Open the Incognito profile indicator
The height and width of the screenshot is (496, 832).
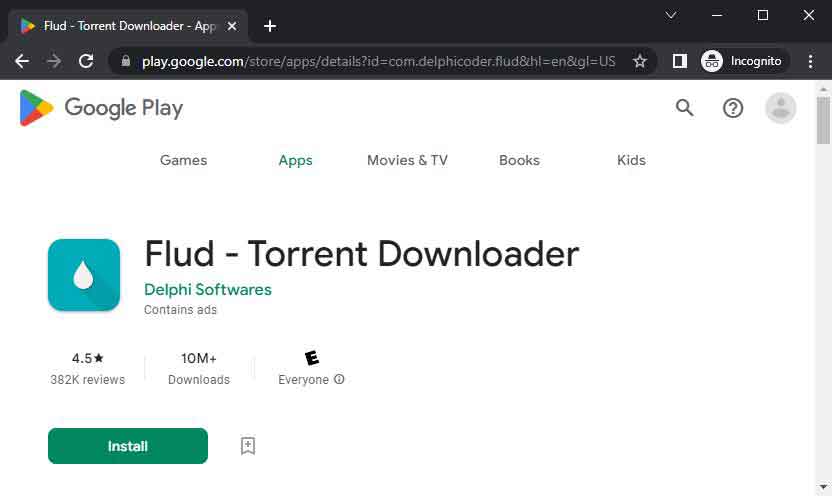pos(742,61)
